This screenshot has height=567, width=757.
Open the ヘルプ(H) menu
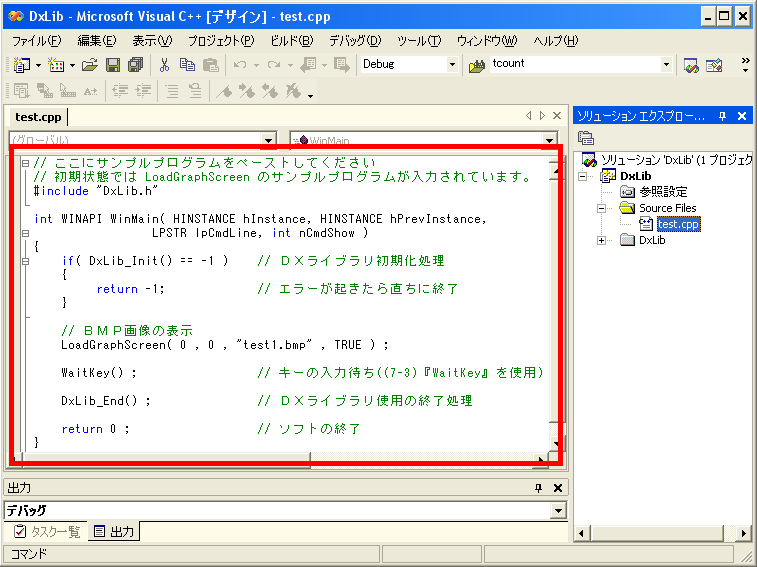click(555, 41)
